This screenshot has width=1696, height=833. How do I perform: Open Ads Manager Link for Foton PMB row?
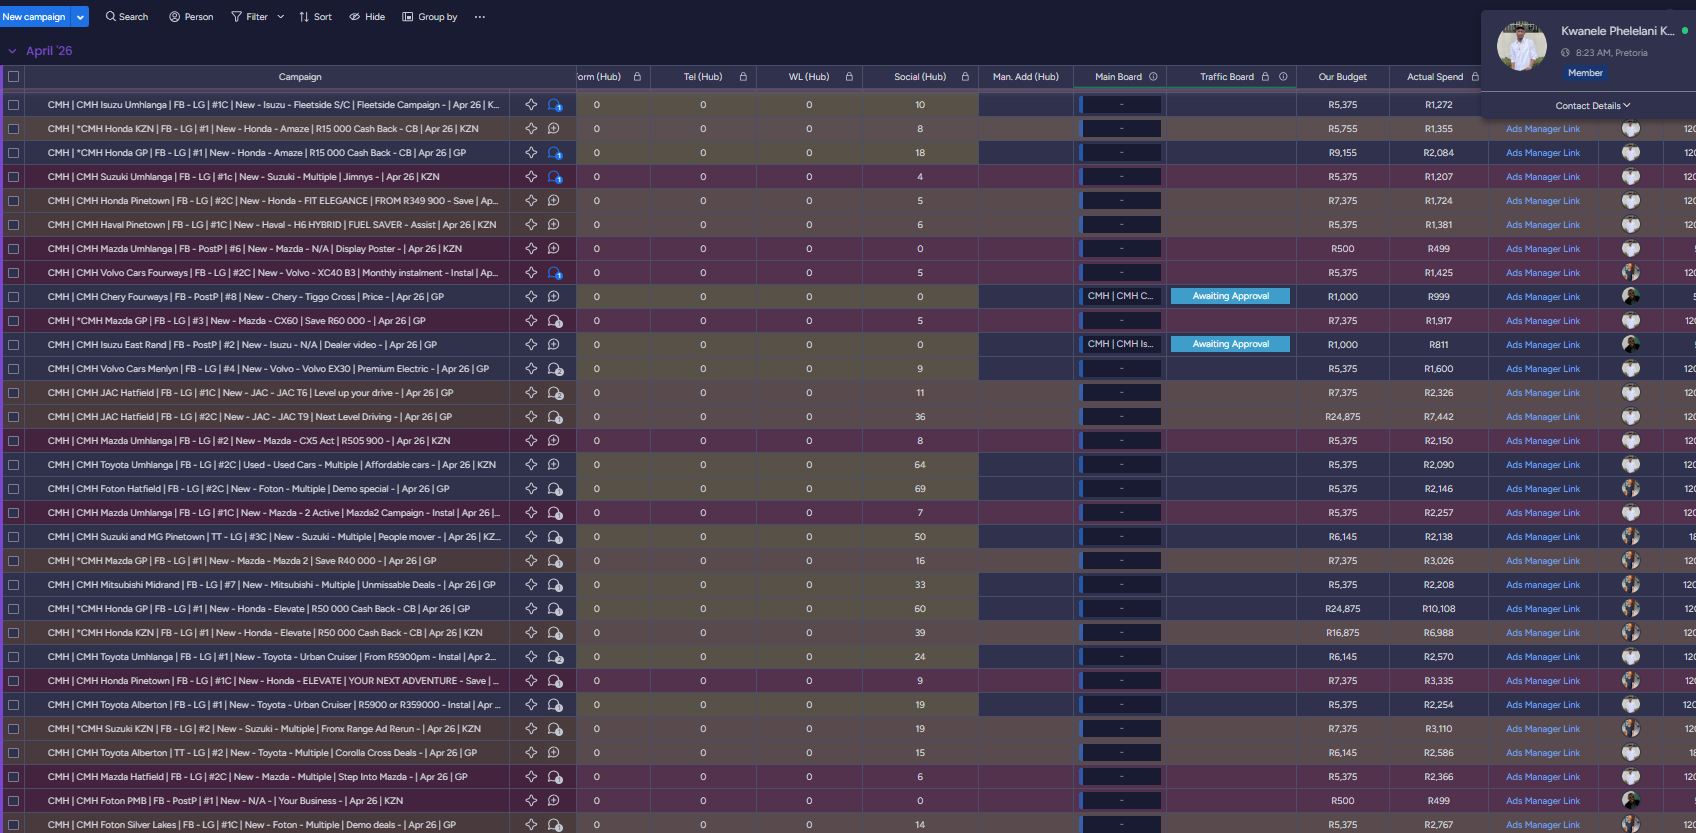click(1543, 801)
